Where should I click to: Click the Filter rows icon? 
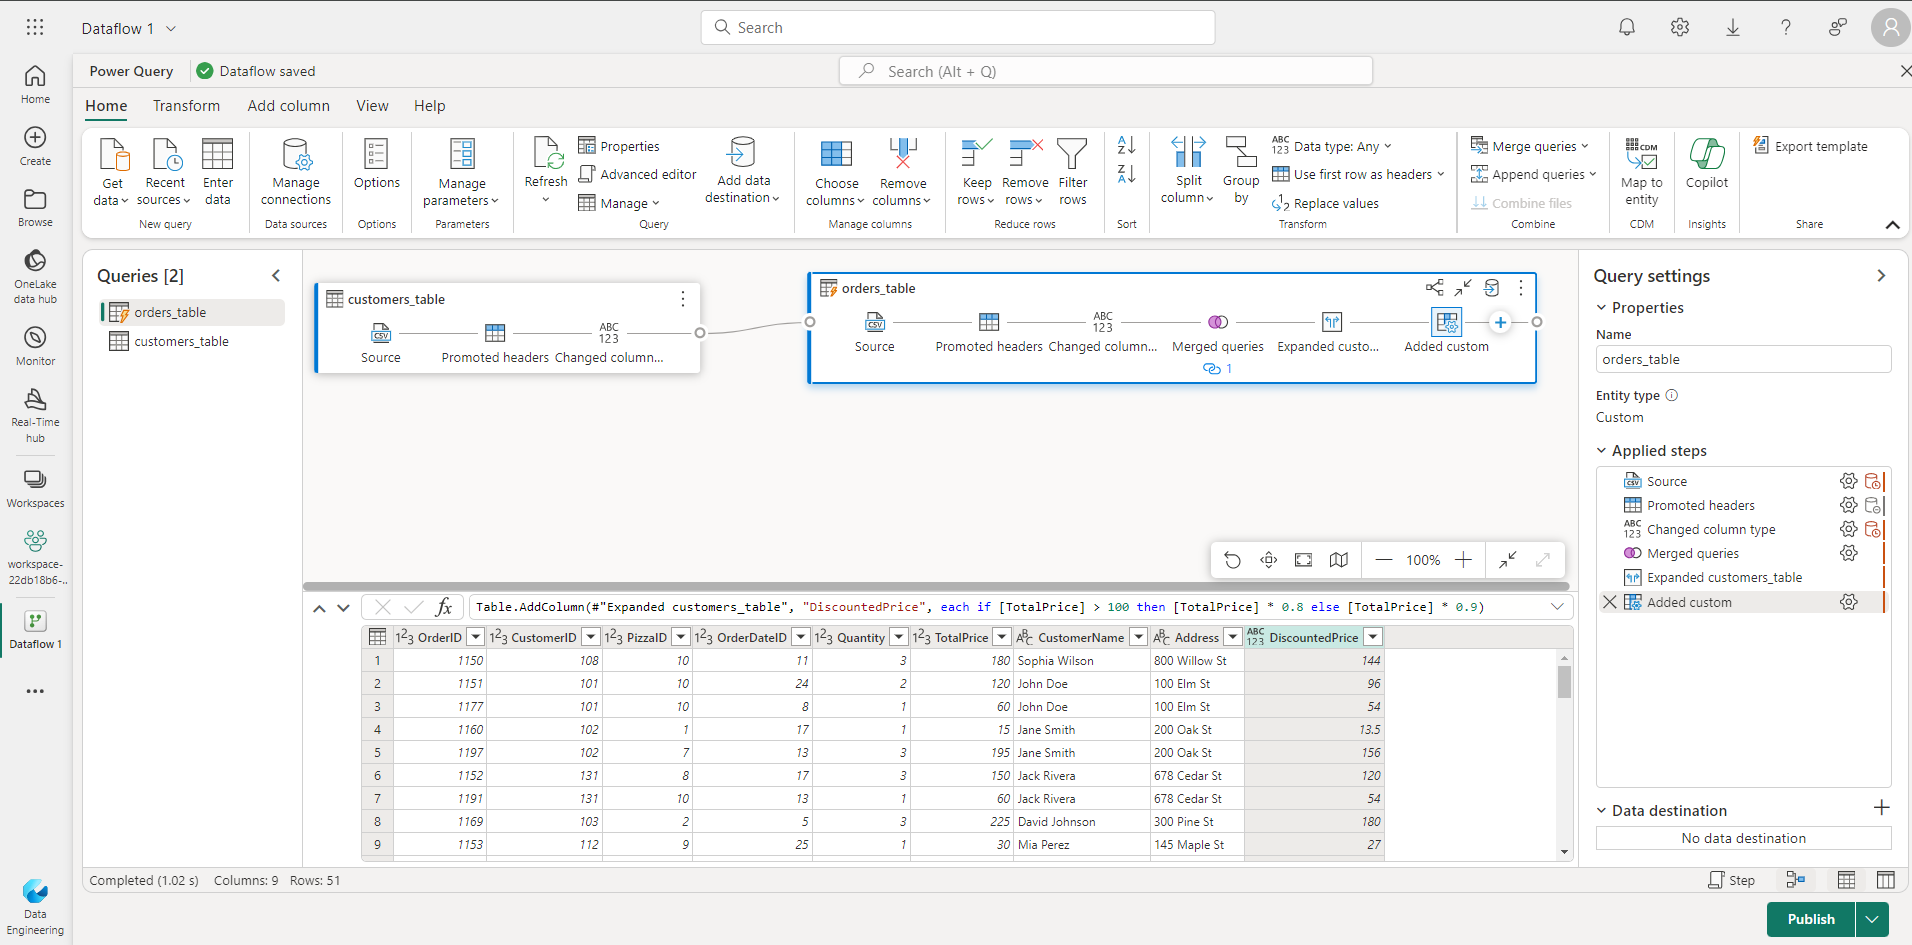(x=1072, y=154)
